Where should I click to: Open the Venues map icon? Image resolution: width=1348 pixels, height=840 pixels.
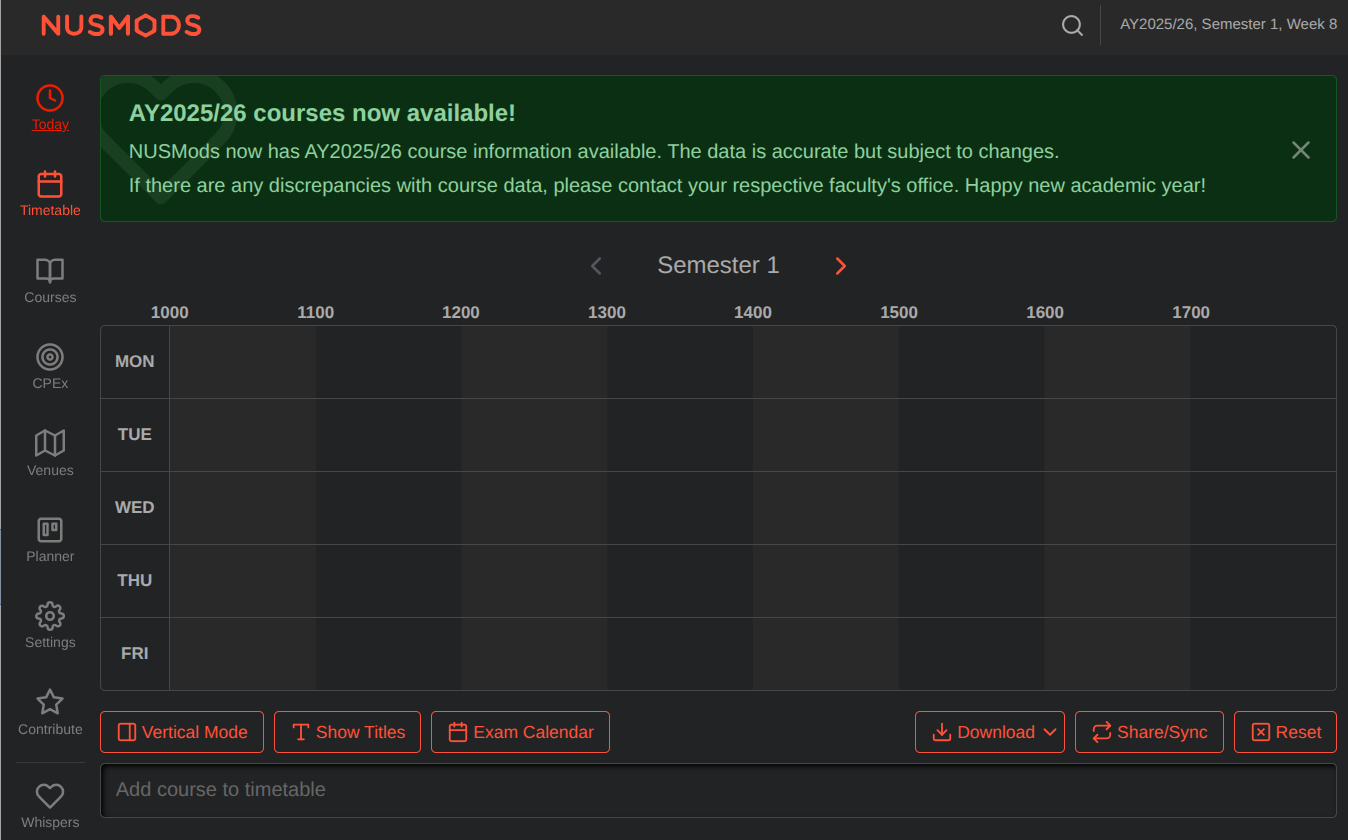tap(50, 443)
